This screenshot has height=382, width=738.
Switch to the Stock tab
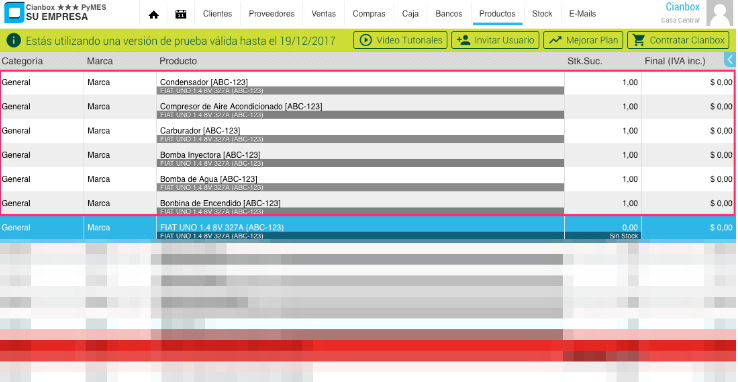[x=542, y=14]
